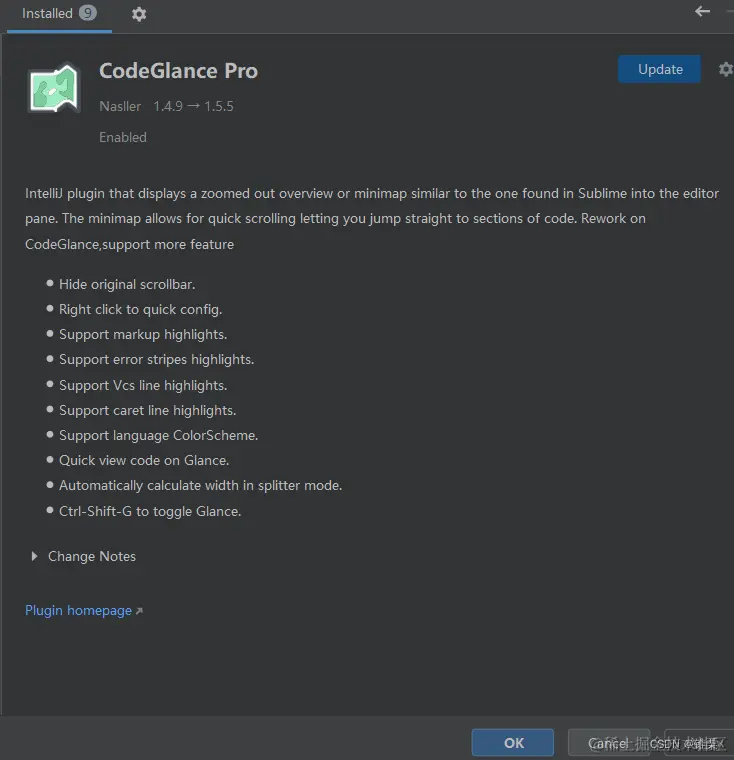Click the IntelliJ plugin description paragraph
Image resolution: width=734 pixels, height=760 pixels.
372,219
